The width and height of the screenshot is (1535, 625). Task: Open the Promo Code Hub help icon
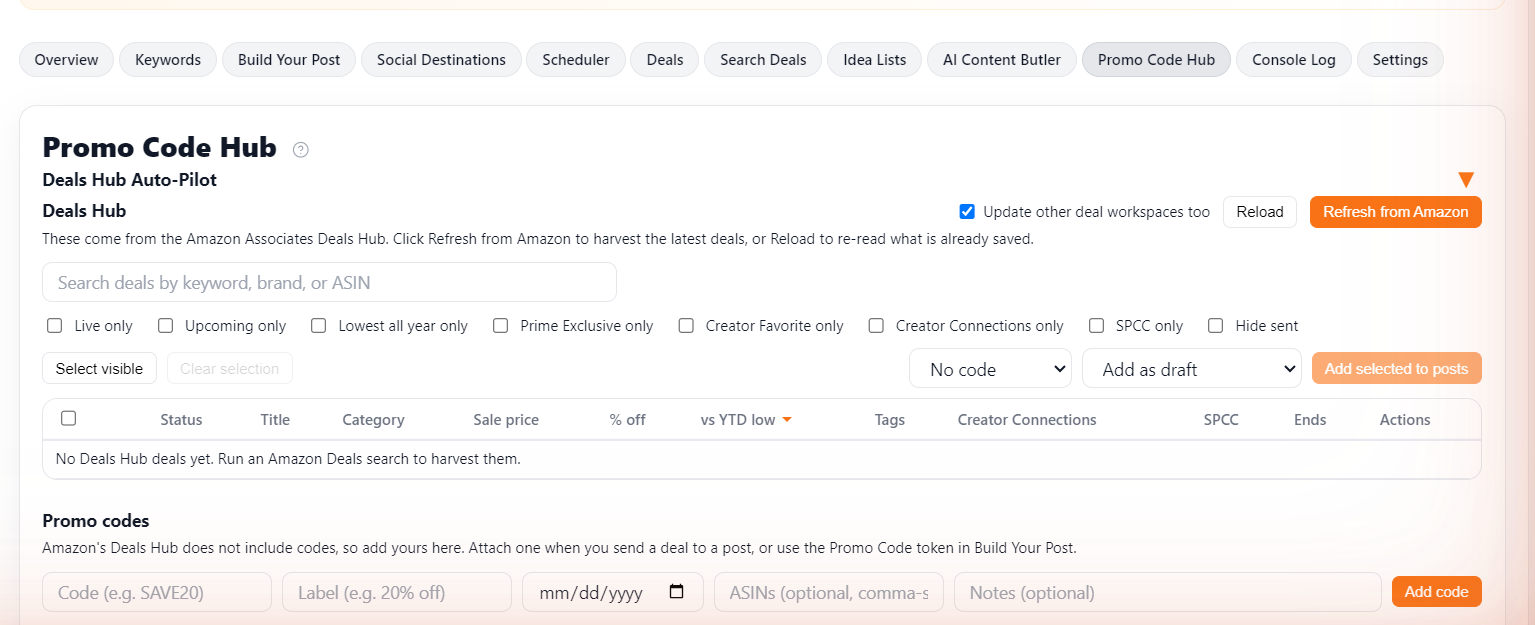click(300, 150)
